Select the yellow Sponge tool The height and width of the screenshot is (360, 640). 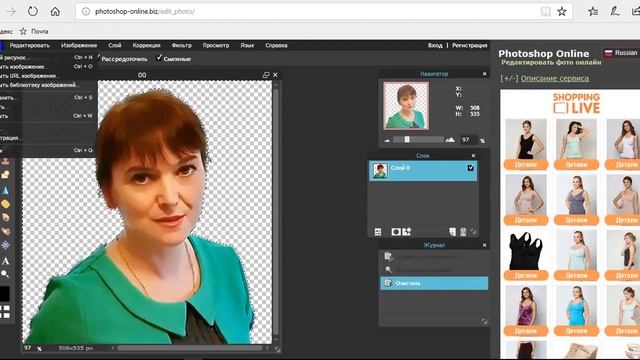pyautogui.click(x=5, y=204)
